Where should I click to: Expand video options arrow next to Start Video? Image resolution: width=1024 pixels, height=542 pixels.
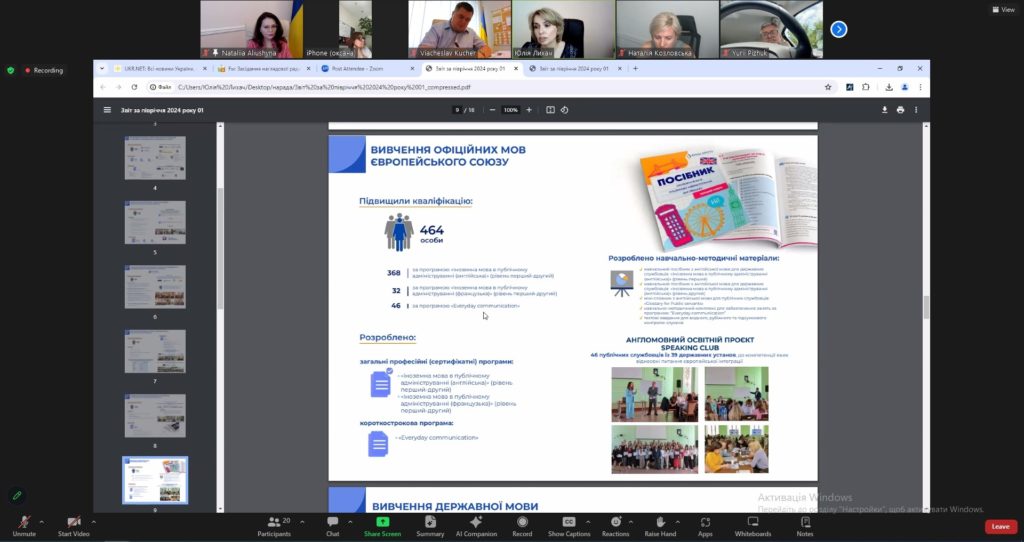[93, 522]
